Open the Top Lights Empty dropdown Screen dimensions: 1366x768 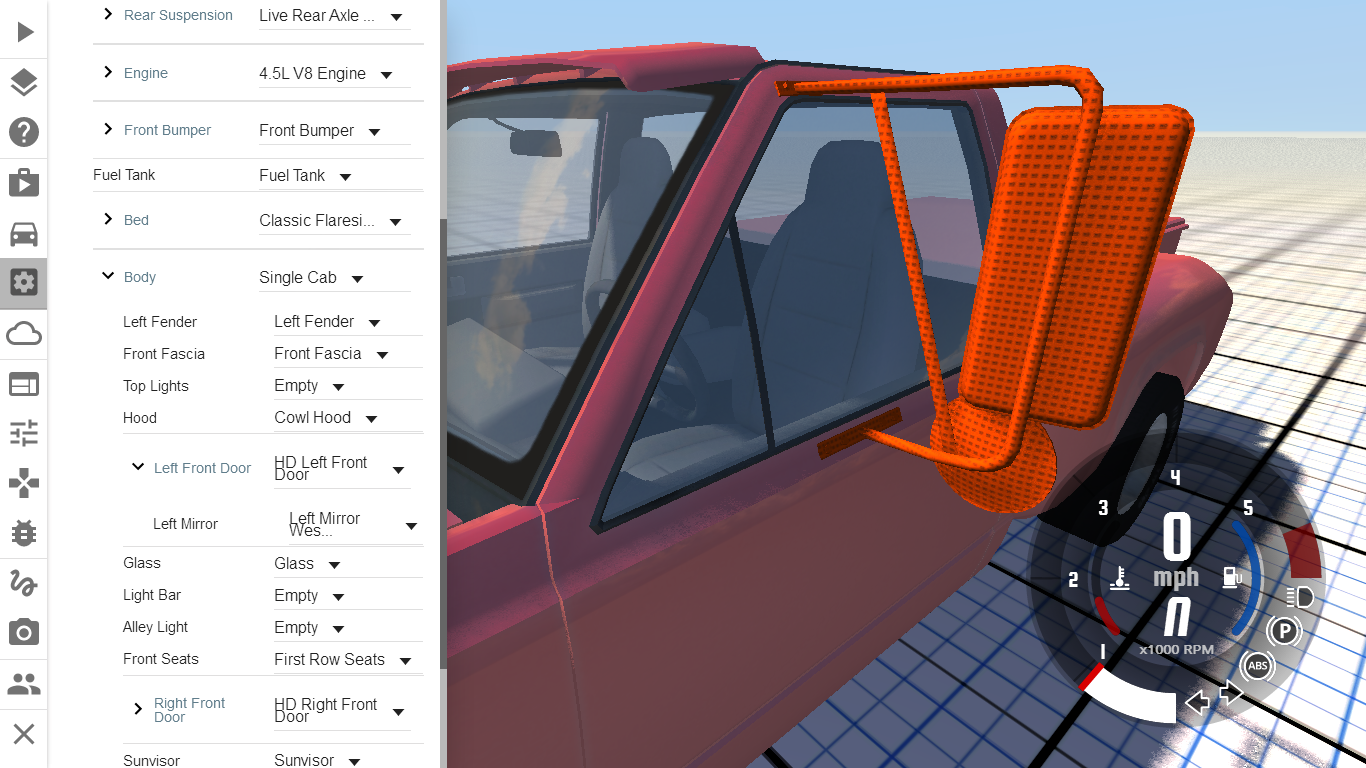tap(348, 386)
